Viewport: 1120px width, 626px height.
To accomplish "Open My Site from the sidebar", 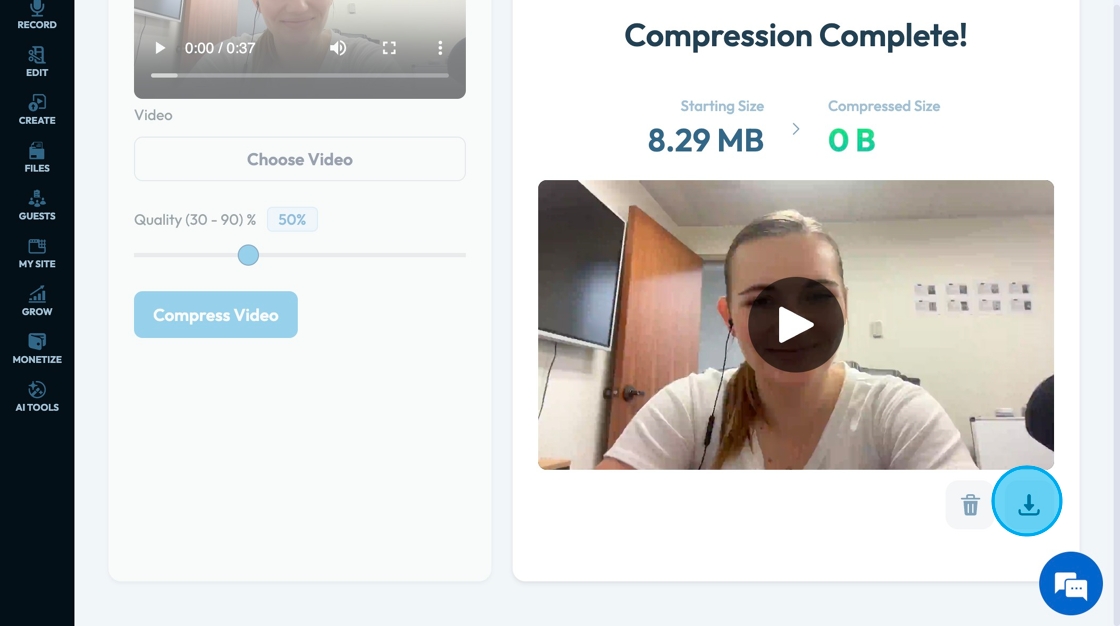I will click(x=36, y=254).
